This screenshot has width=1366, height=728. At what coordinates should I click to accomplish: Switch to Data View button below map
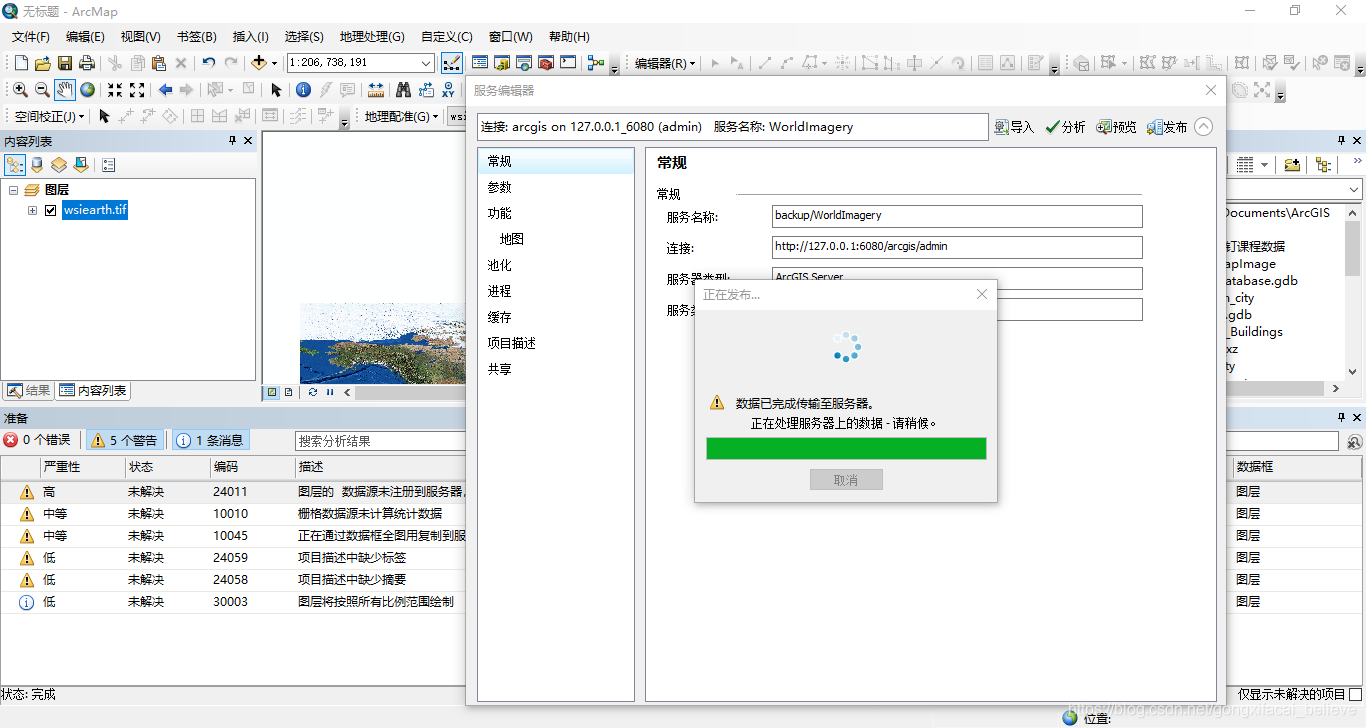pyautogui.click(x=272, y=392)
